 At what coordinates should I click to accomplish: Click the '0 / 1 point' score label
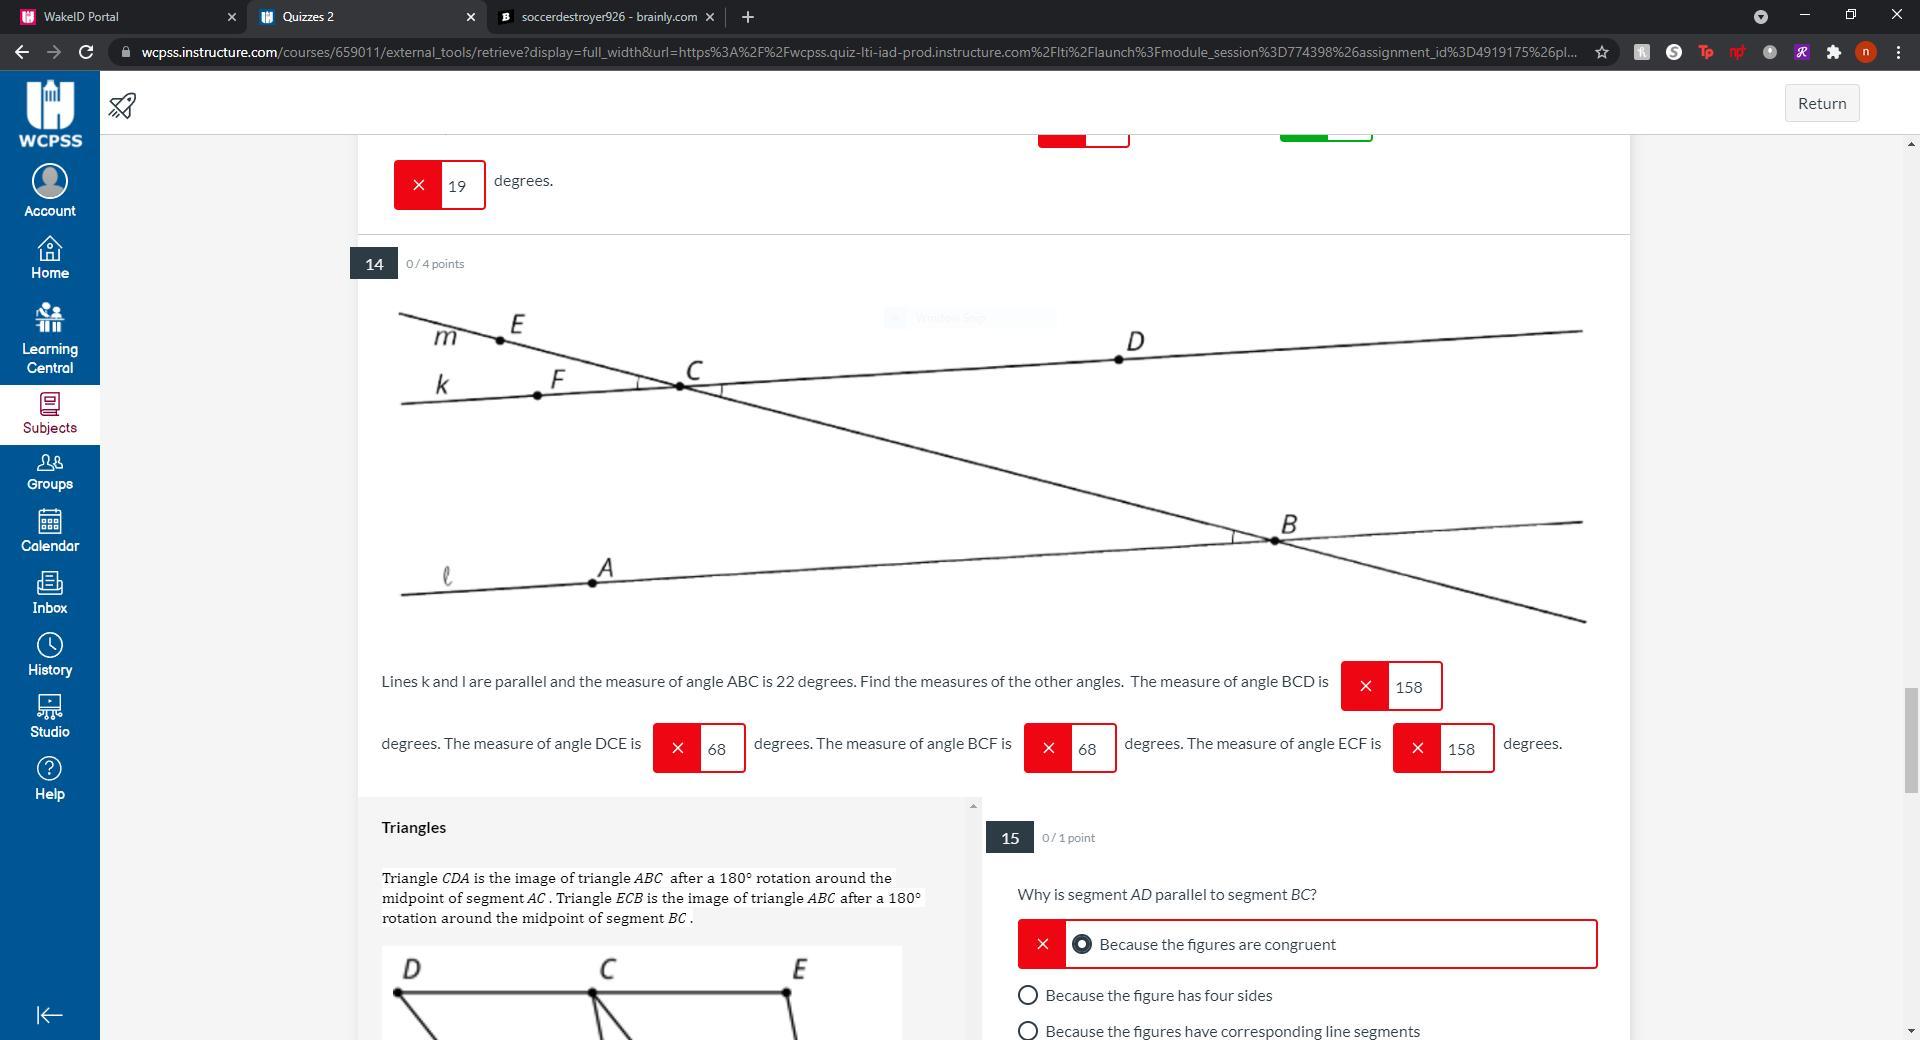(x=1068, y=838)
